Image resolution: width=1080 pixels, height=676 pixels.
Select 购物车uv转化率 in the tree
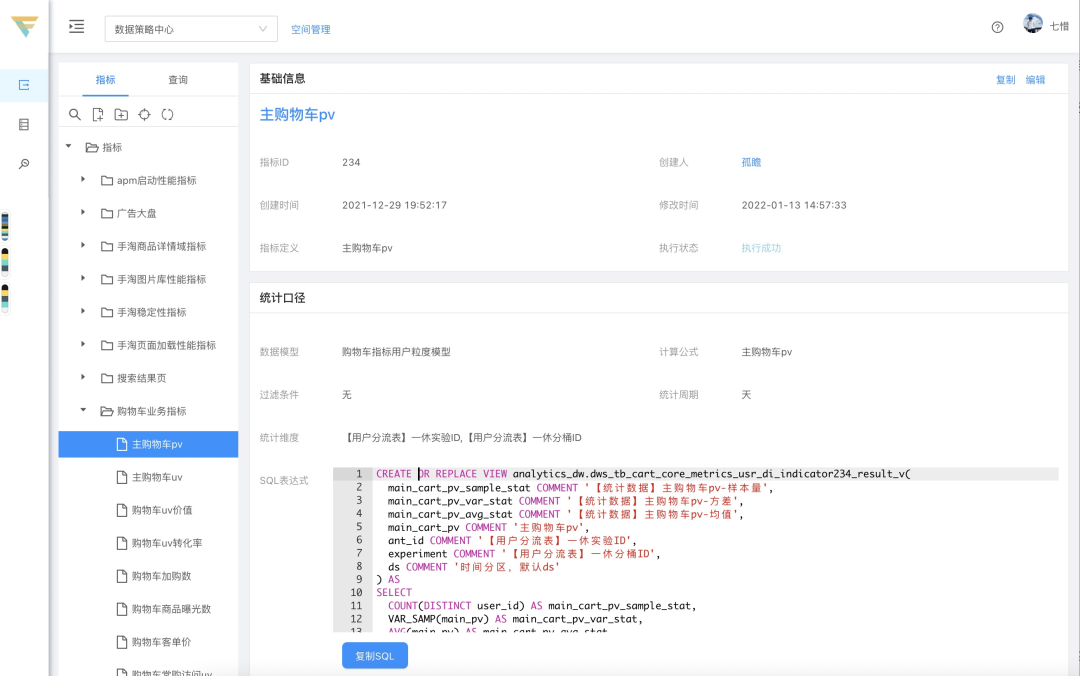166,543
